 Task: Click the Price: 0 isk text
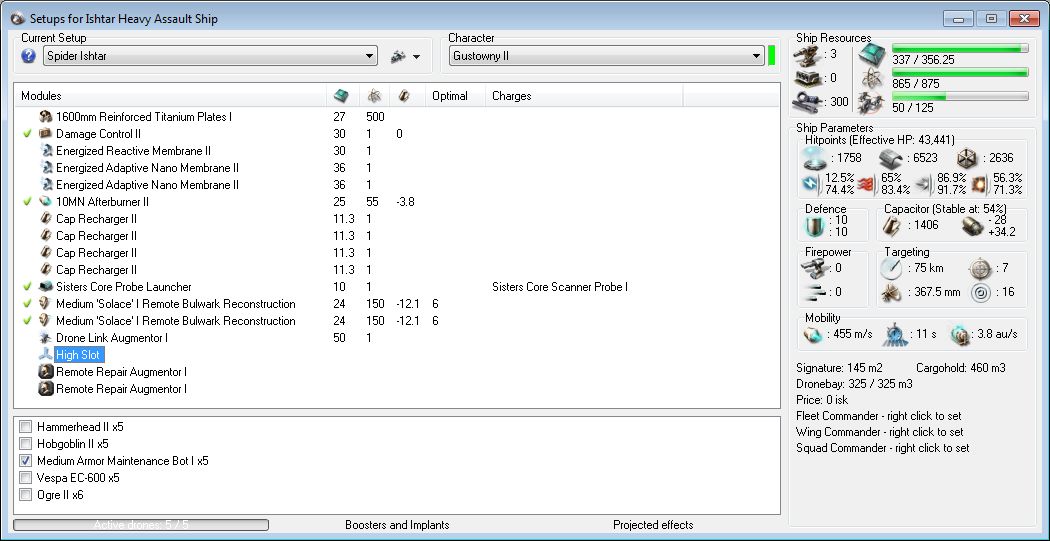[x=822, y=400]
